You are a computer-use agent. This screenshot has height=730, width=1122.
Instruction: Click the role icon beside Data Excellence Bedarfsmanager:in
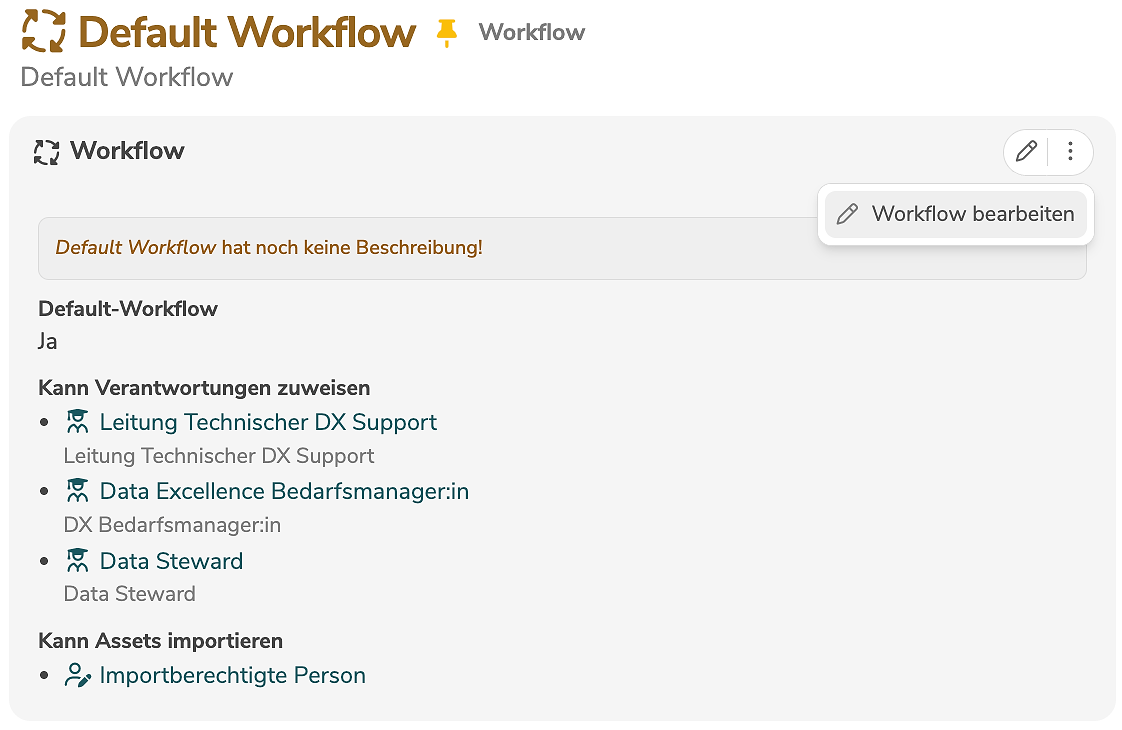coord(77,490)
